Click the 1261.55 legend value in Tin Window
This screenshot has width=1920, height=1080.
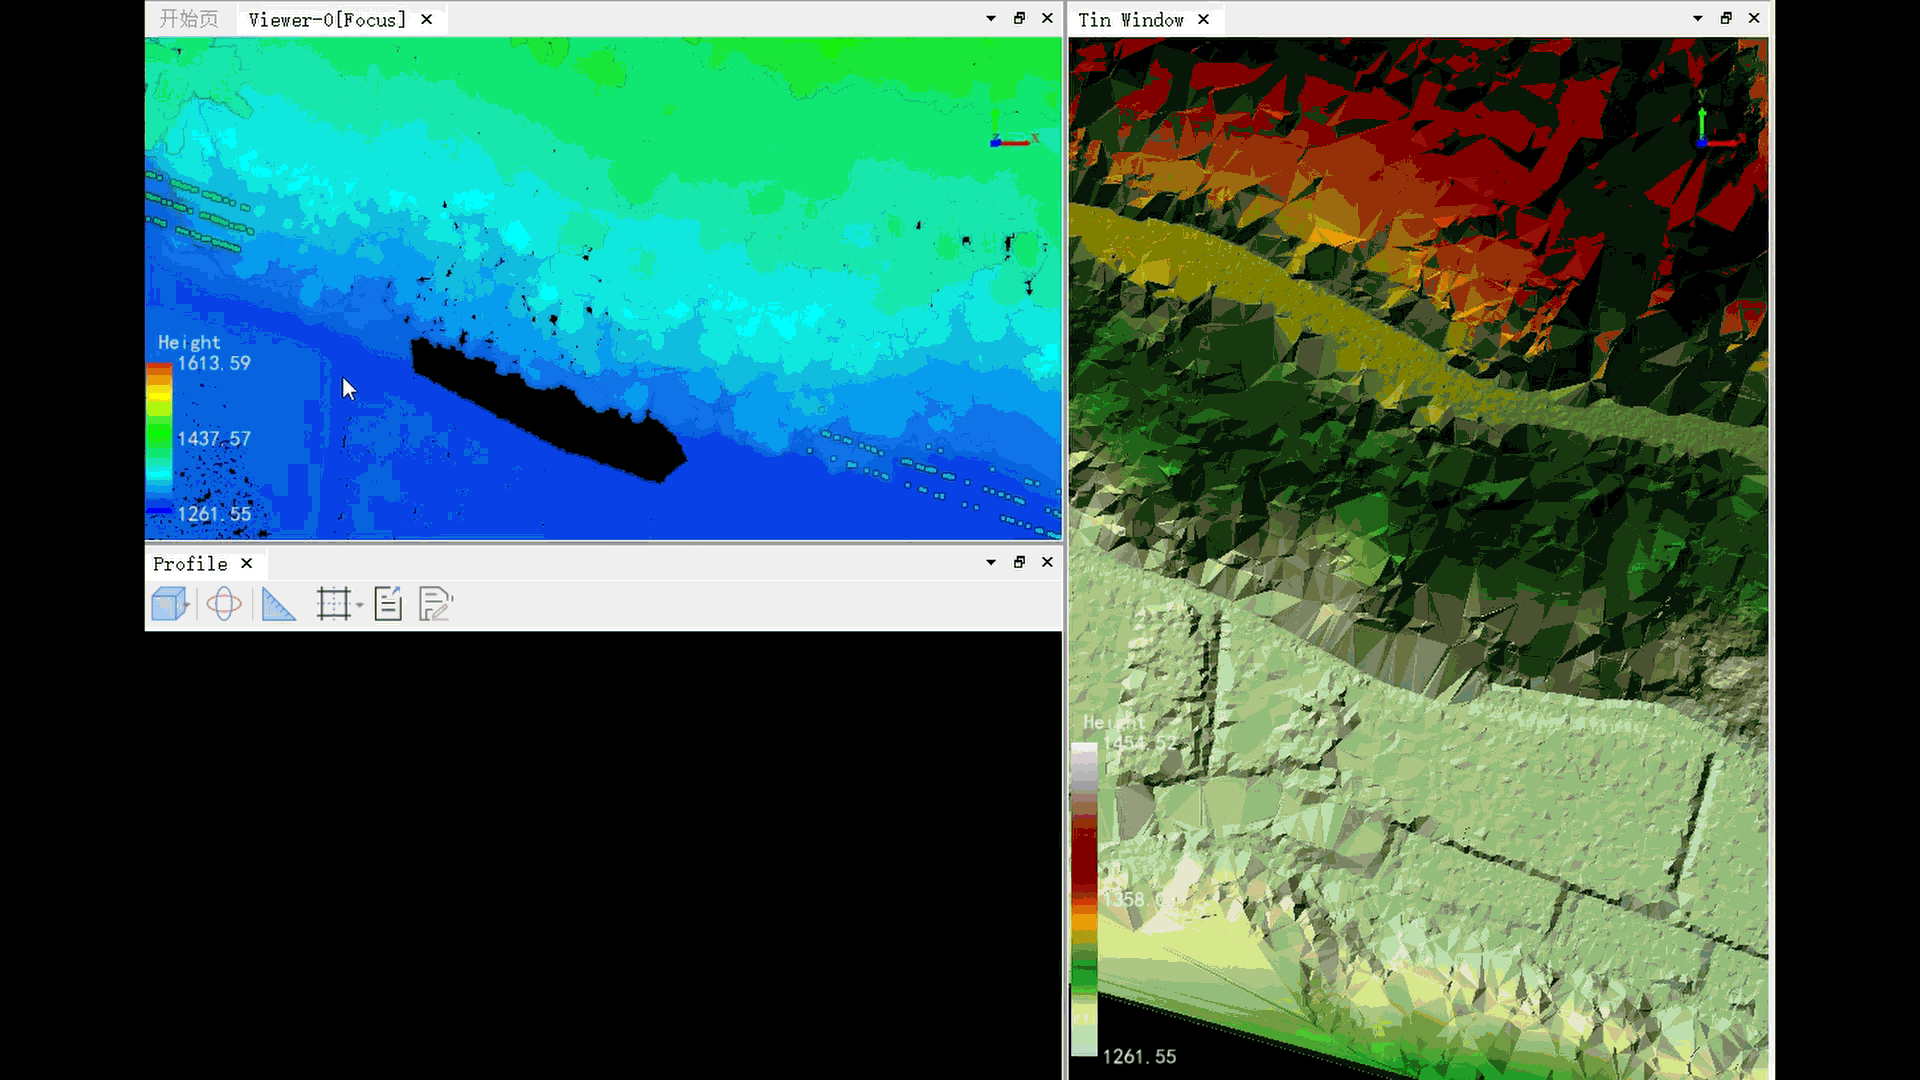click(x=1139, y=1057)
